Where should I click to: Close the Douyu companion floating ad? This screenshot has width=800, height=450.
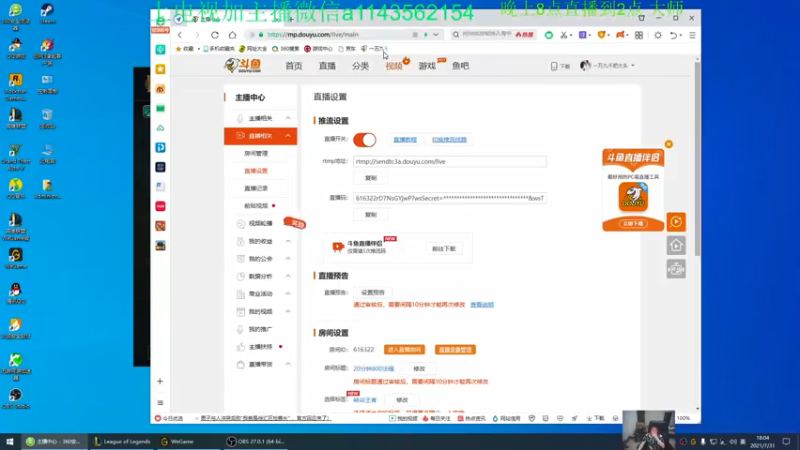click(669, 144)
